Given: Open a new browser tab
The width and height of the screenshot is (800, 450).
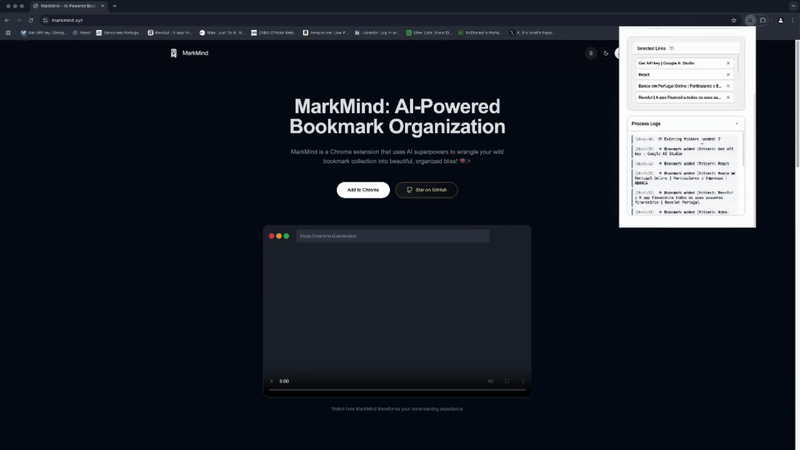Looking at the screenshot, I should pos(115,6).
